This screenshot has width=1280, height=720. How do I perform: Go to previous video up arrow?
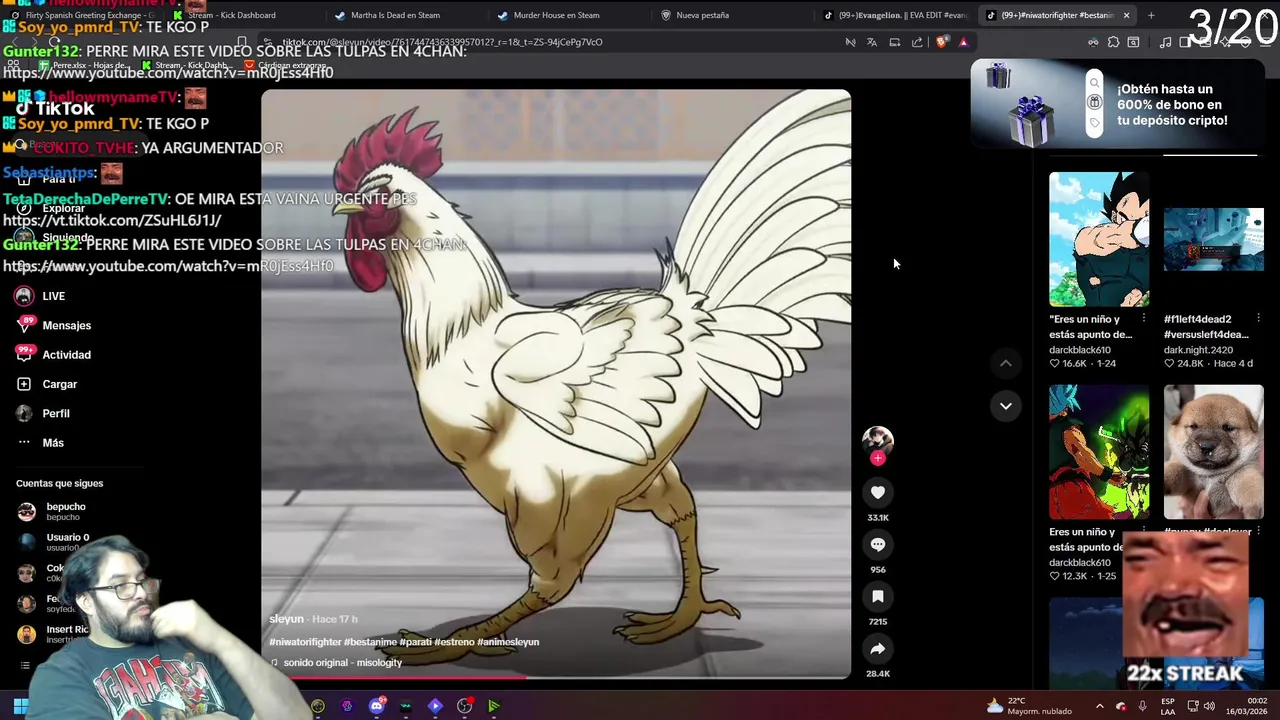[x=1005, y=363]
